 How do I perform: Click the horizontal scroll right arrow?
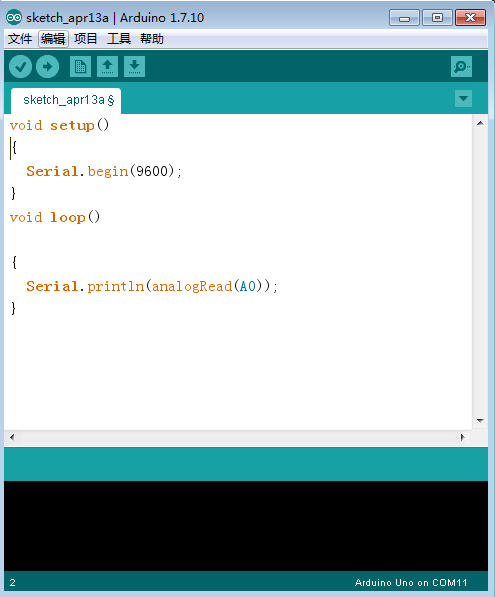click(x=463, y=437)
